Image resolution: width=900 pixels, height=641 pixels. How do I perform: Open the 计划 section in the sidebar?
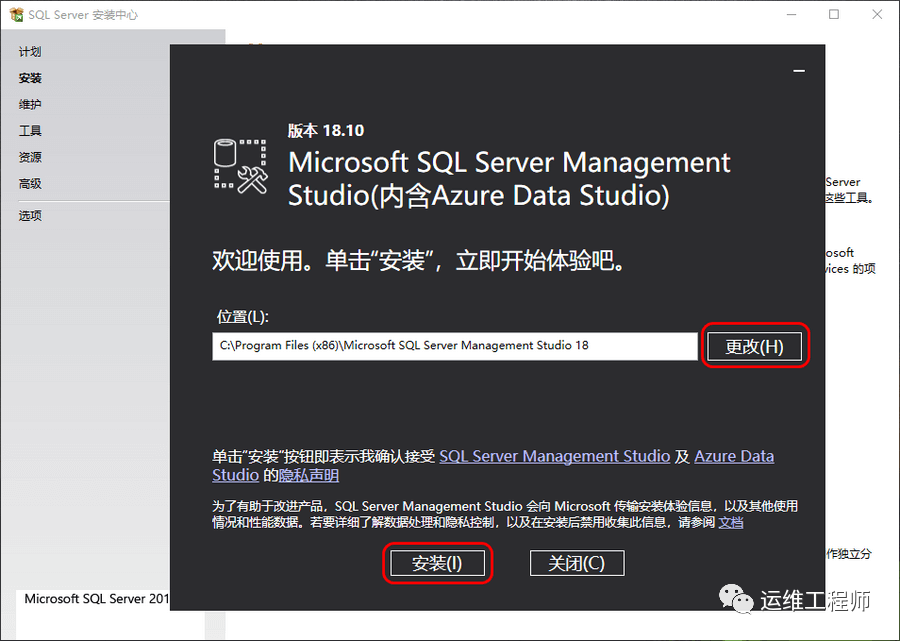[x=30, y=52]
